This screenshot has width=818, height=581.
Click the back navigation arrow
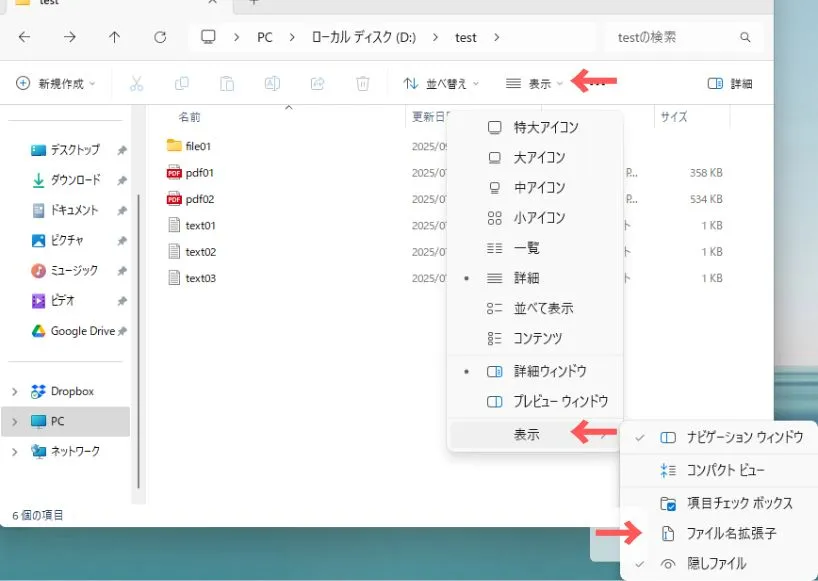(x=24, y=38)
